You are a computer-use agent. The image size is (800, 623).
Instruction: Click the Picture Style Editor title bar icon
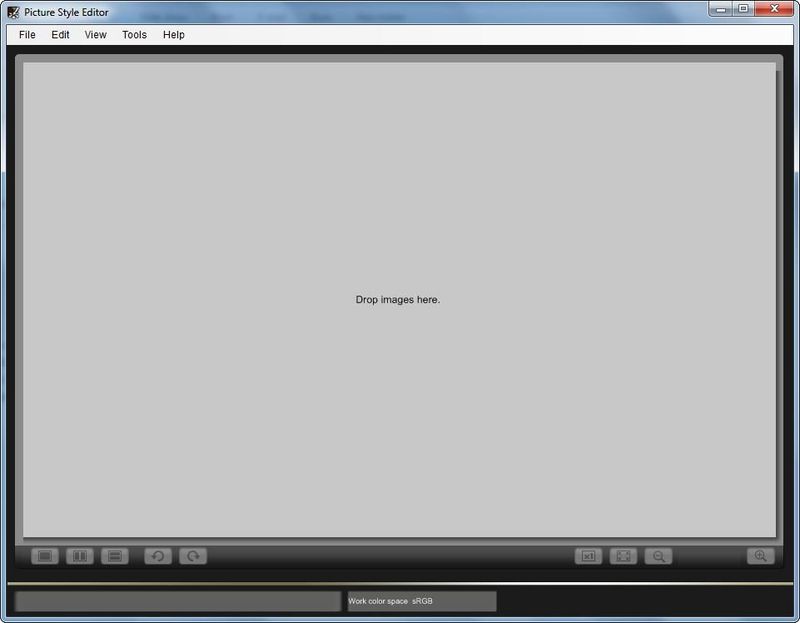pos(13,12)
